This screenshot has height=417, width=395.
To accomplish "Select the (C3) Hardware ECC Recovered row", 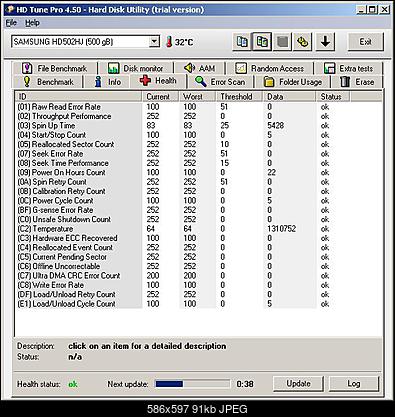I will pyautogui.click(x=199, y=238).
